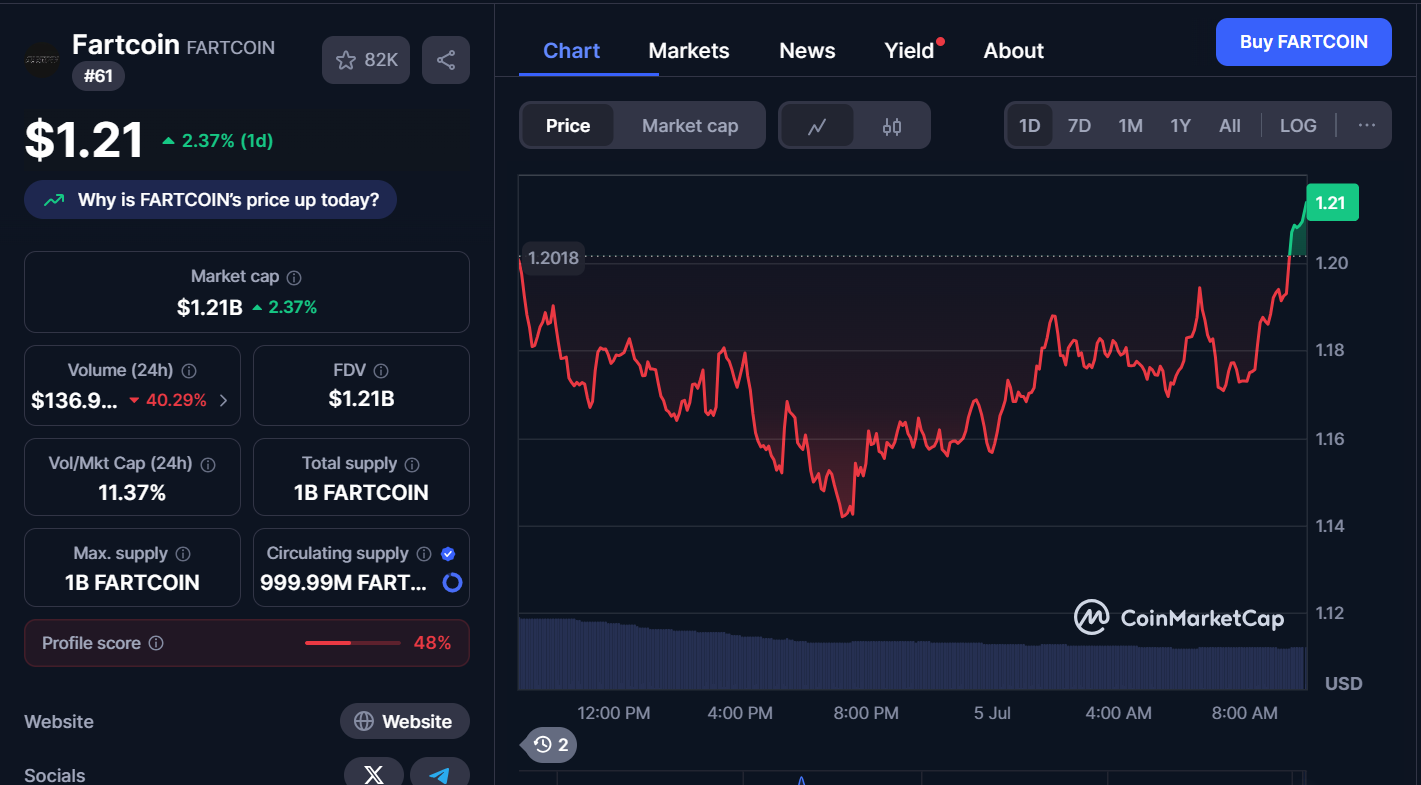Click the 5 Jul date label on chart axis
Screen dimensions: 1421x785
(992, 713)
